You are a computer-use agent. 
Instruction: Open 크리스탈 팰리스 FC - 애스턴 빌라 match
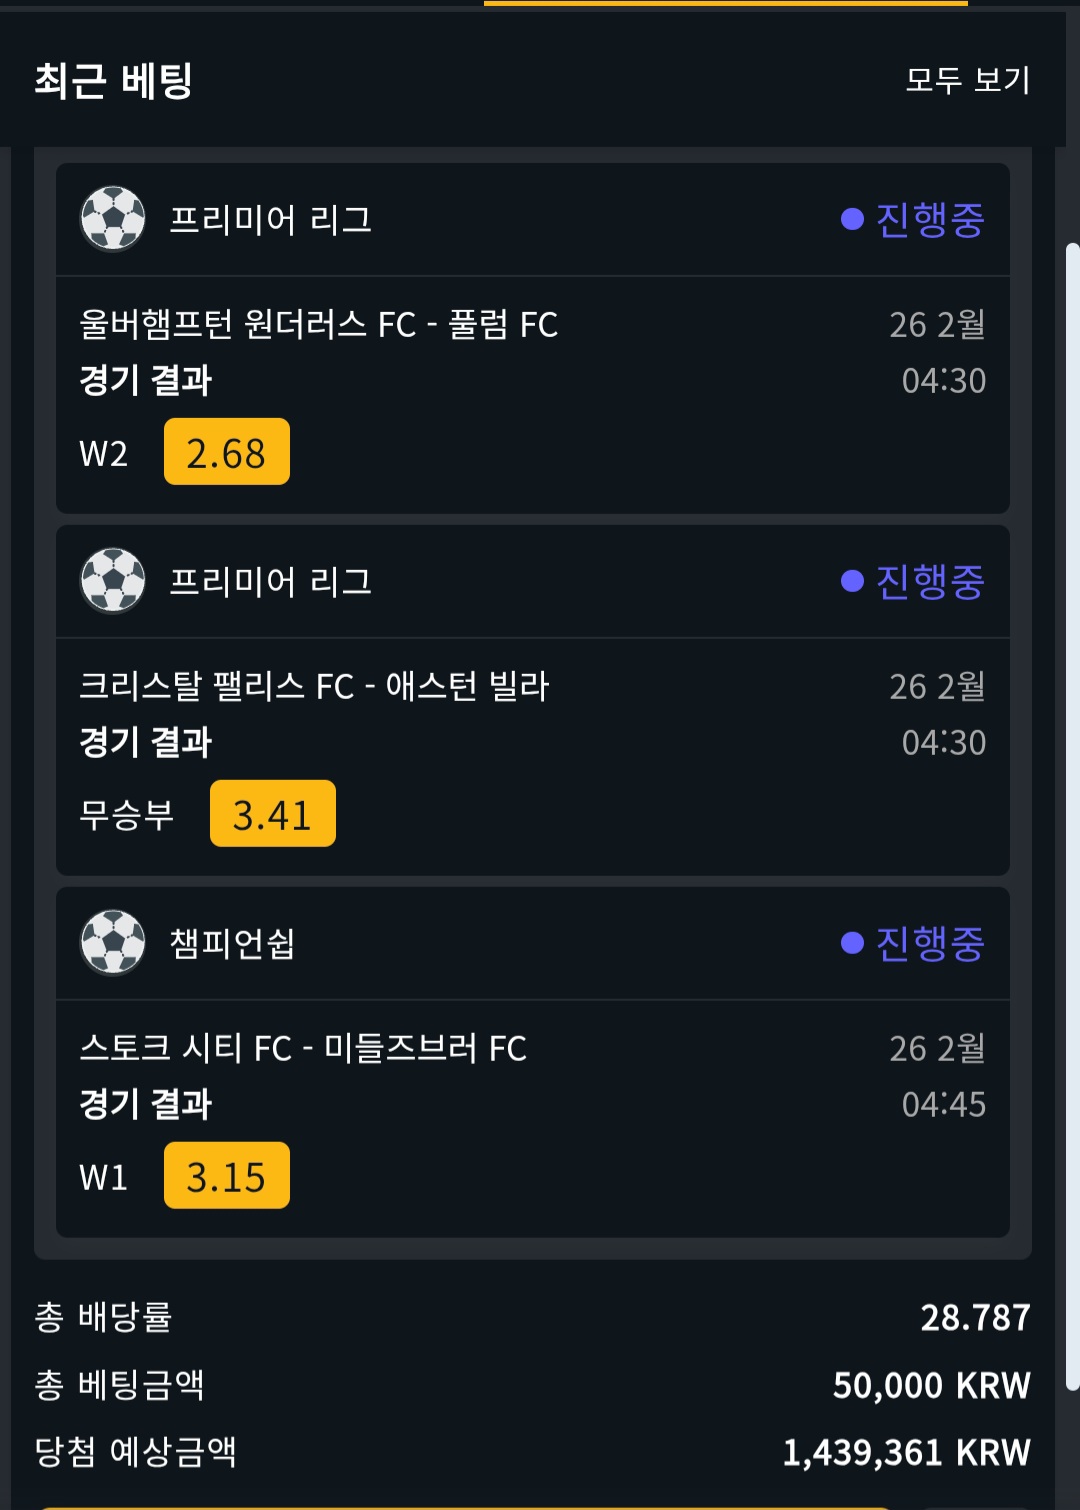tap(314, 686)
